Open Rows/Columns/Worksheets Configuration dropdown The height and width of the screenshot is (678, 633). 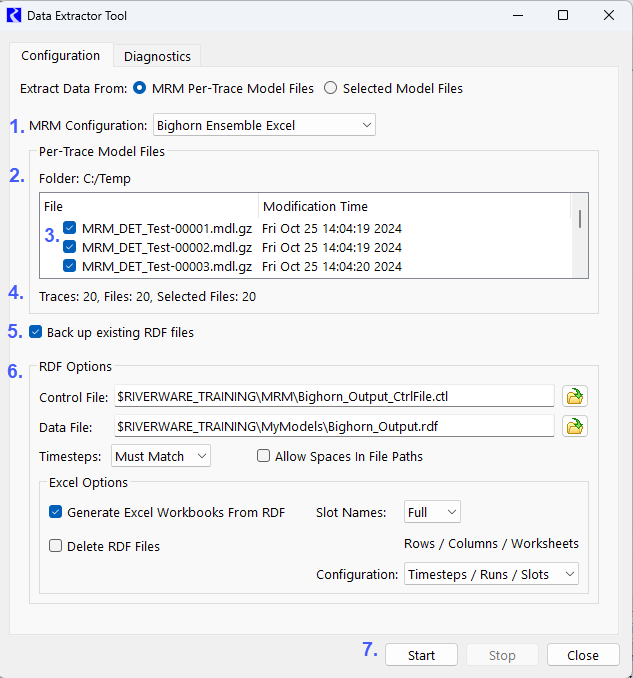(491, 574)
